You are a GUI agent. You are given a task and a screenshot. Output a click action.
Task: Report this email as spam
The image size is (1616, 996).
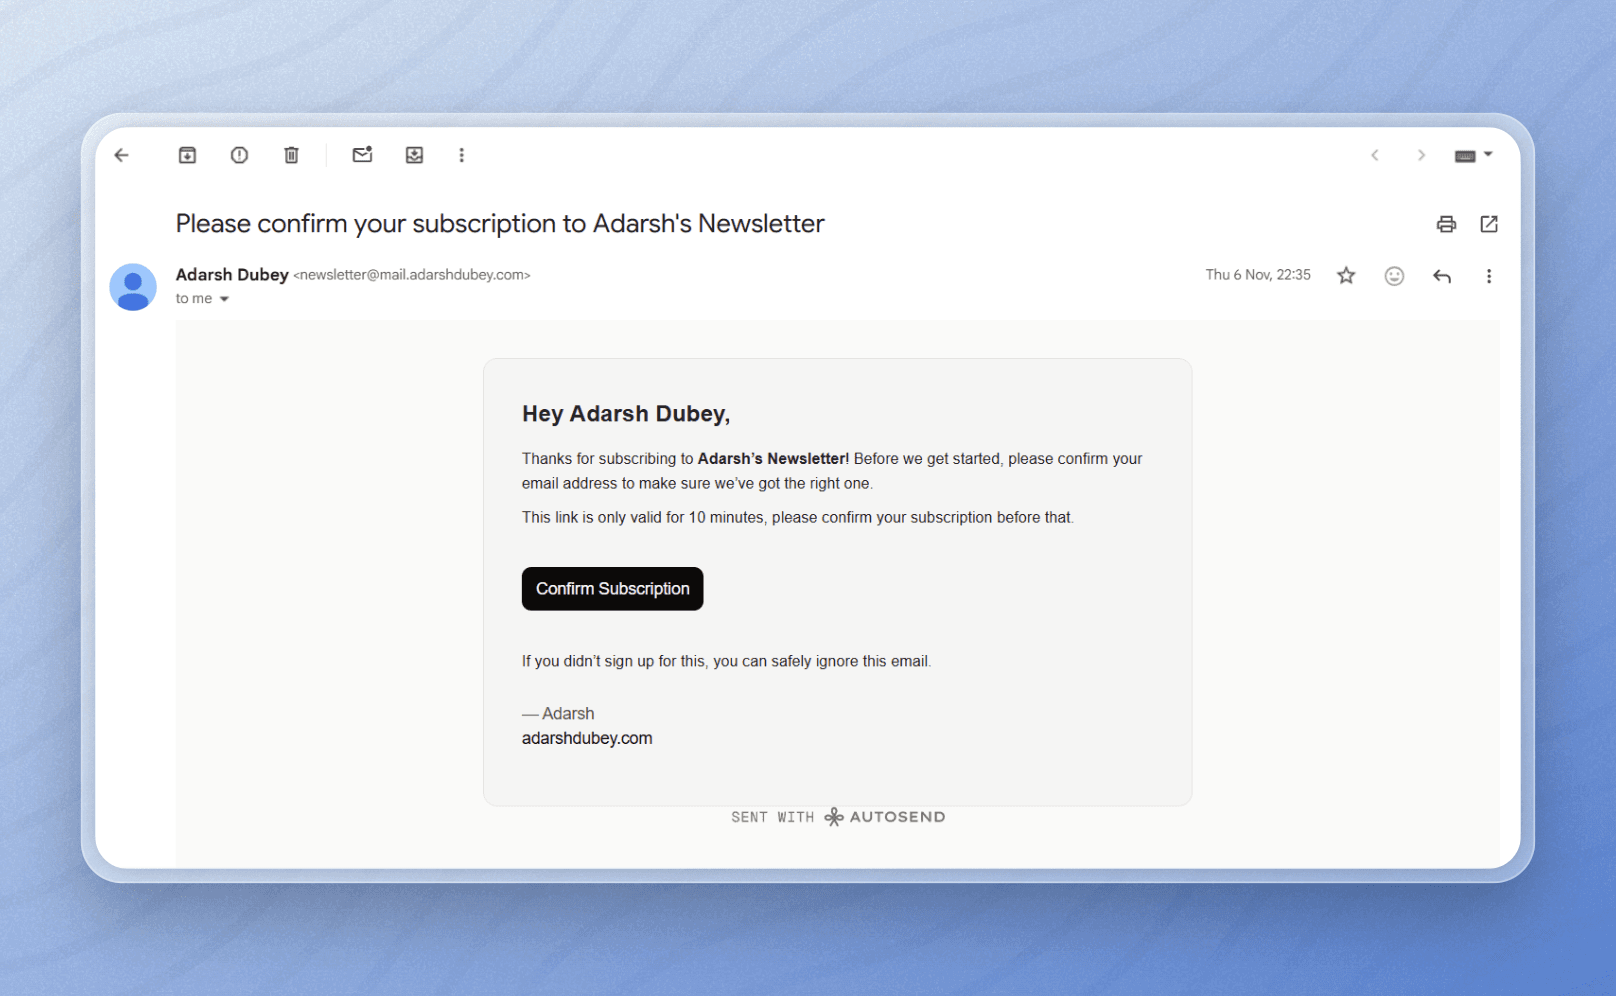click(x=239, y=155)
